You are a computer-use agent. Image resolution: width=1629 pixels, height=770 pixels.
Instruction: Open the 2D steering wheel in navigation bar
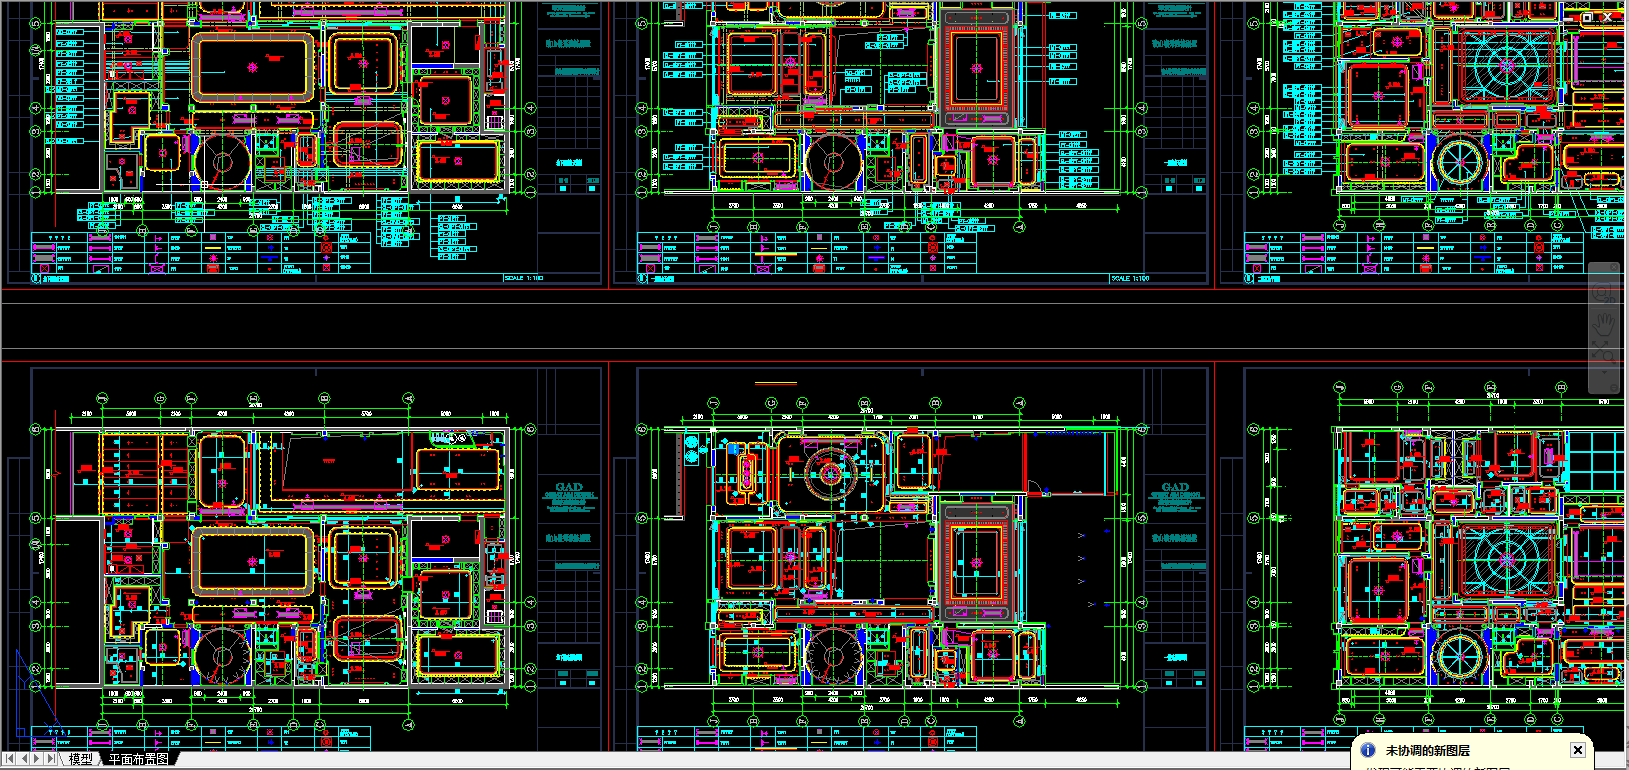coord(1603,293)
